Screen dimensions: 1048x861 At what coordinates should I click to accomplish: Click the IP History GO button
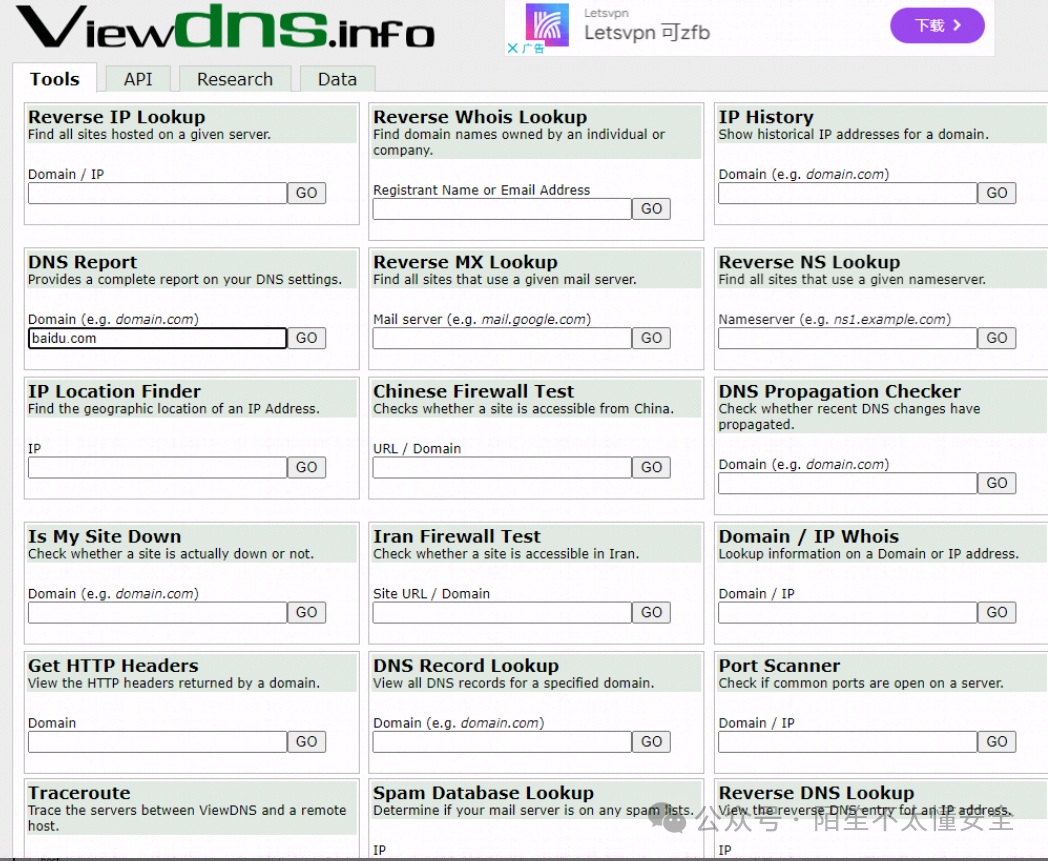[996, 193]
